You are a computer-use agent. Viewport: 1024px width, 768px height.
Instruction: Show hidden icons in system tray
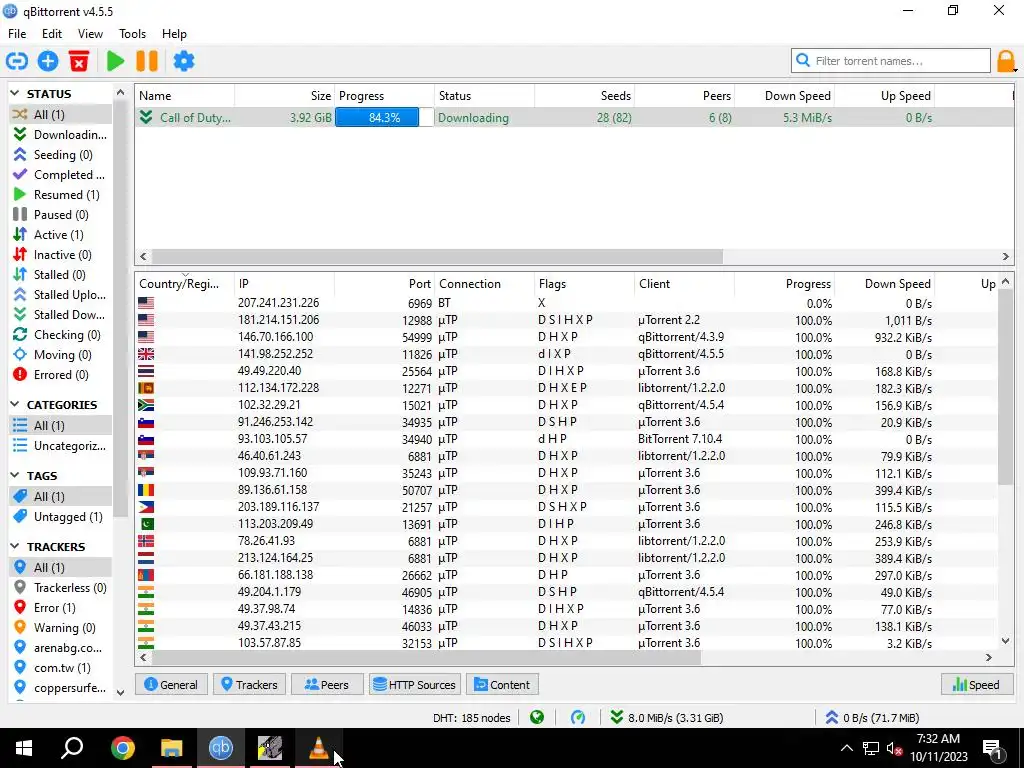tap(846, 748)
